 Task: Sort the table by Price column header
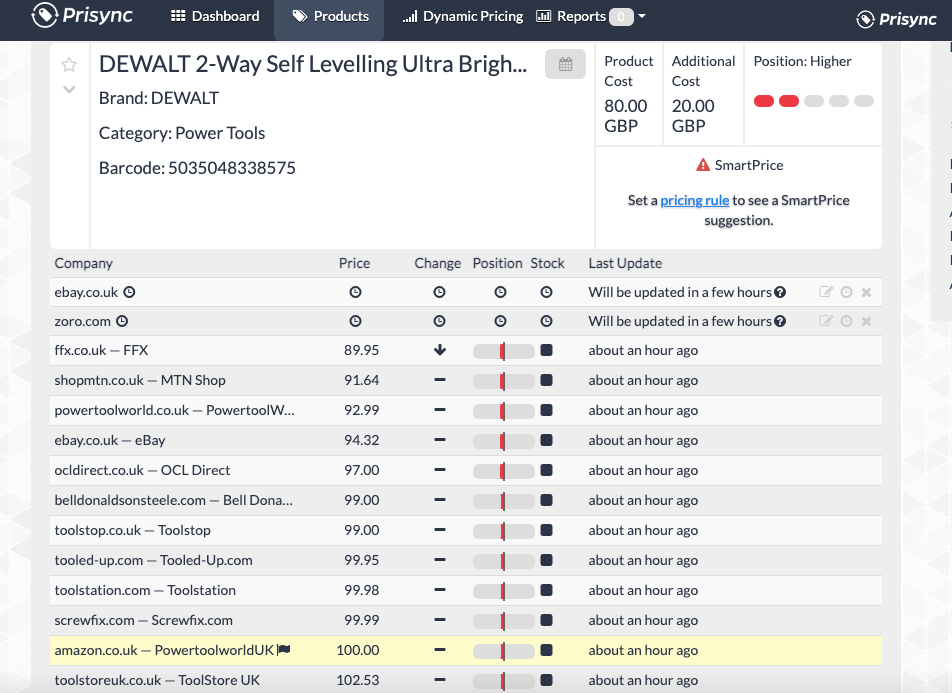(354, 263)
